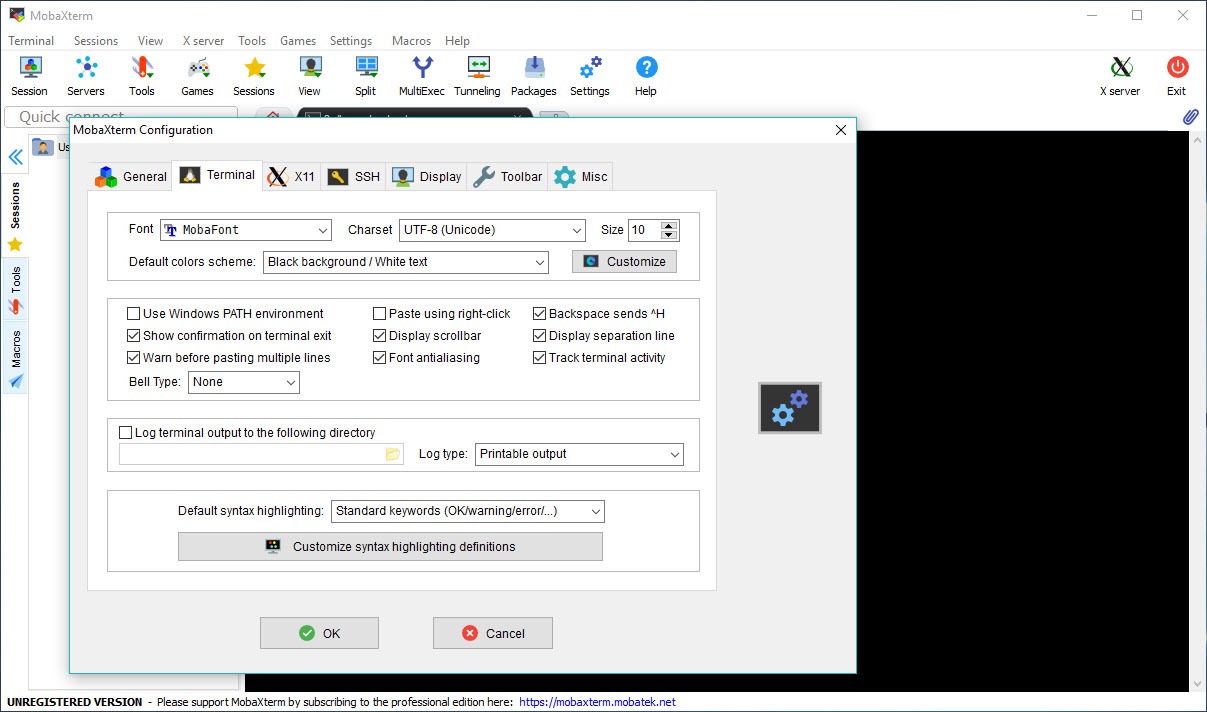Click the Tunneling toolbar icon
The width and height of the screenshot is (1207, 712).
477,75
